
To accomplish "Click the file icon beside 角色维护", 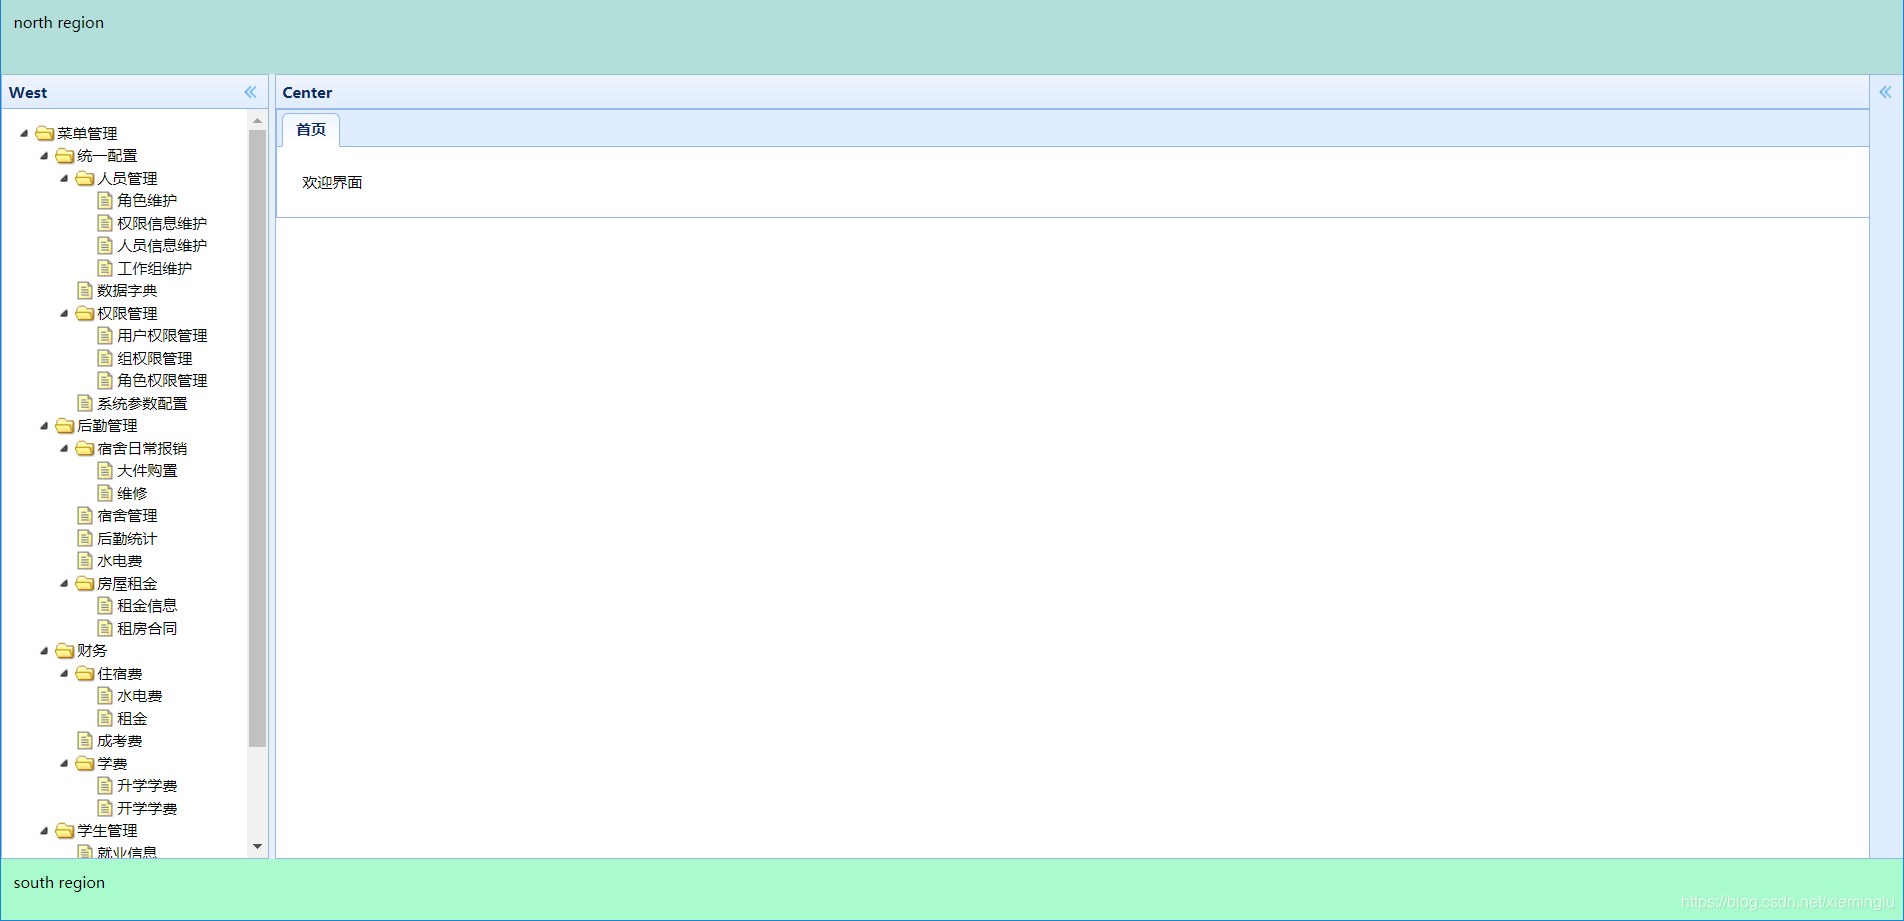I will 104,200.
